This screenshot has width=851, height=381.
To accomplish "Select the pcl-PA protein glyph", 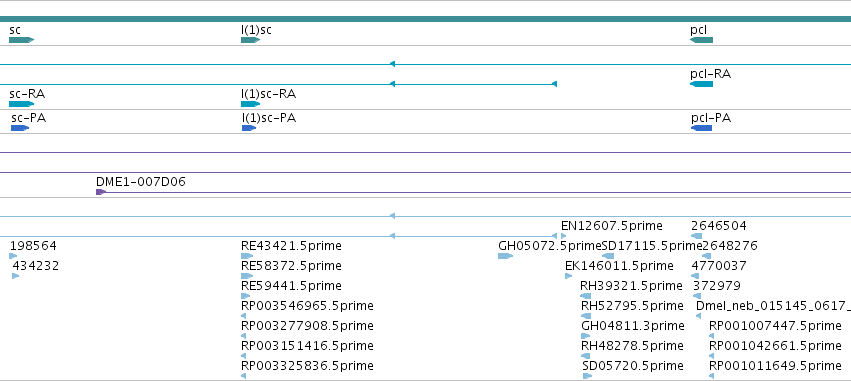I will [x=701, y=128].
